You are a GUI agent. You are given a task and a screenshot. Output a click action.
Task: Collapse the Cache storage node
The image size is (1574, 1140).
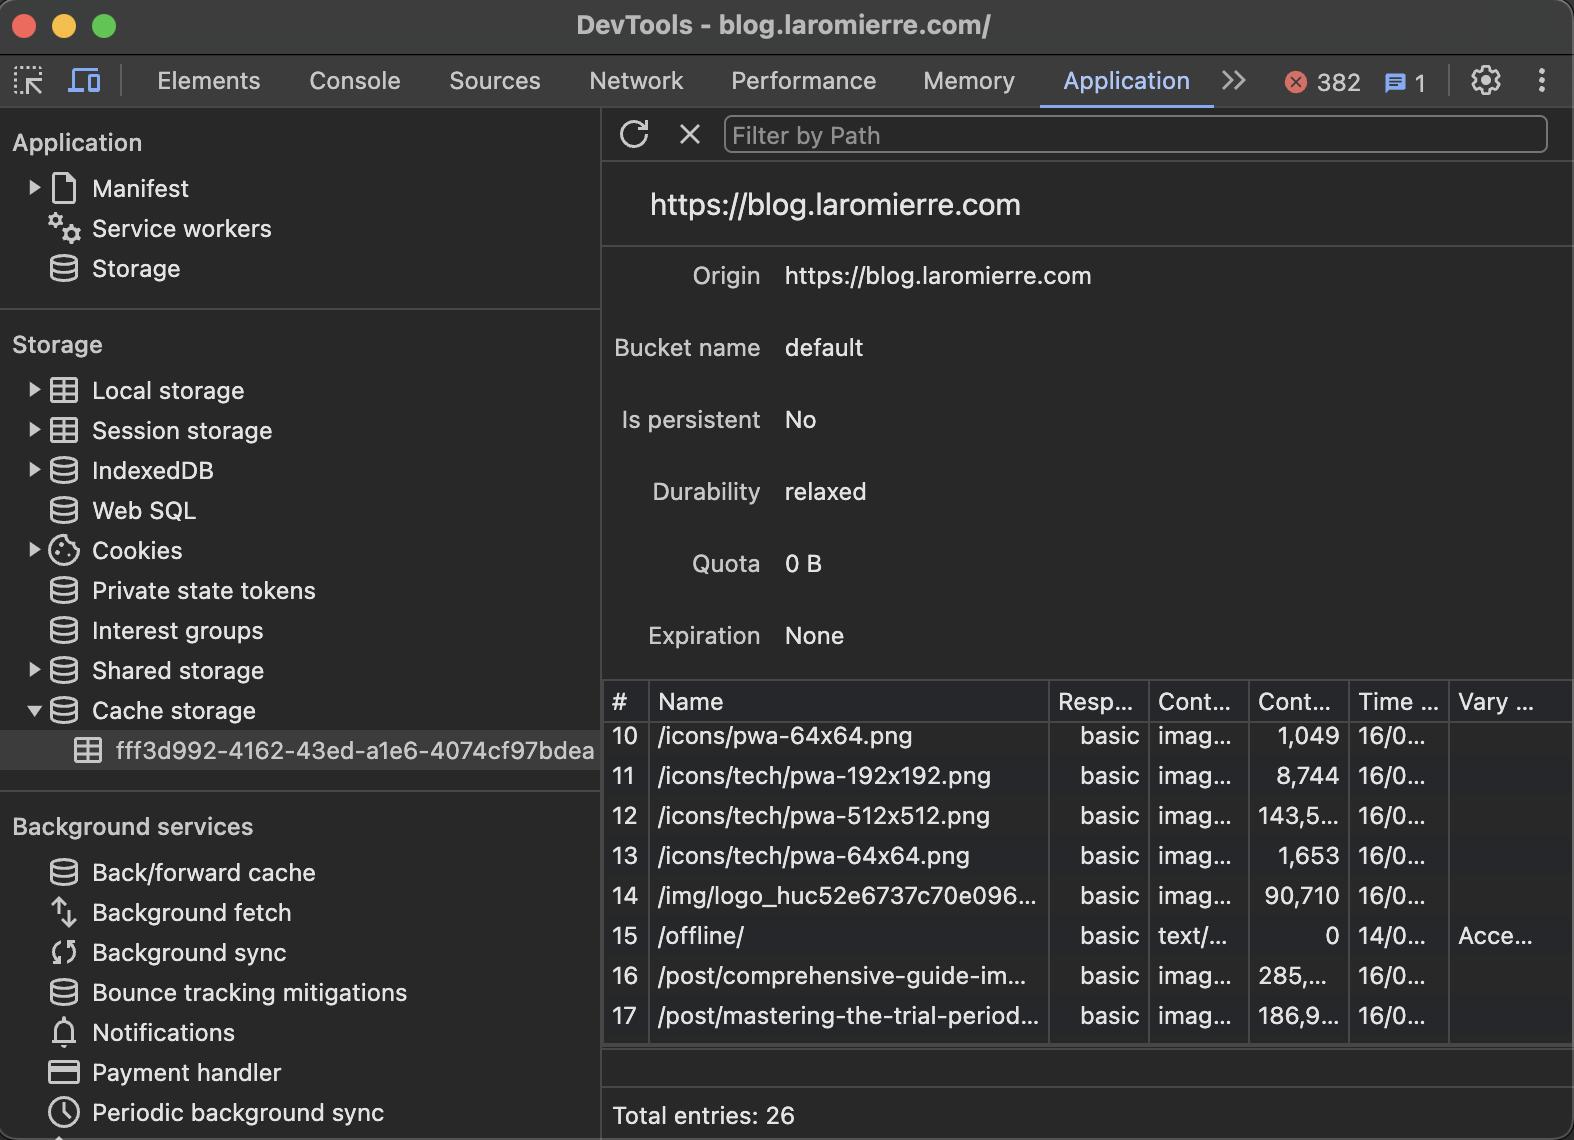coord(34,710)
